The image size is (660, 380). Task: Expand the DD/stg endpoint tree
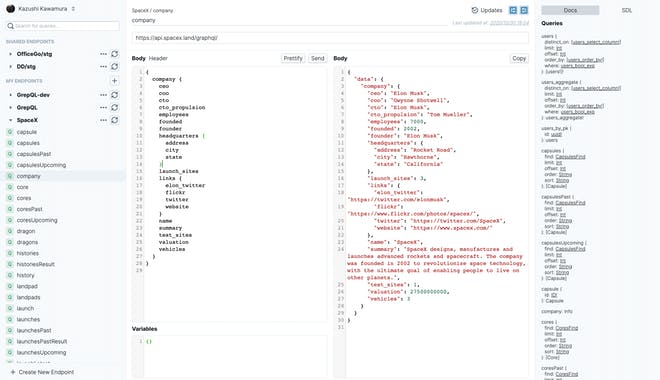pos(10,66)
